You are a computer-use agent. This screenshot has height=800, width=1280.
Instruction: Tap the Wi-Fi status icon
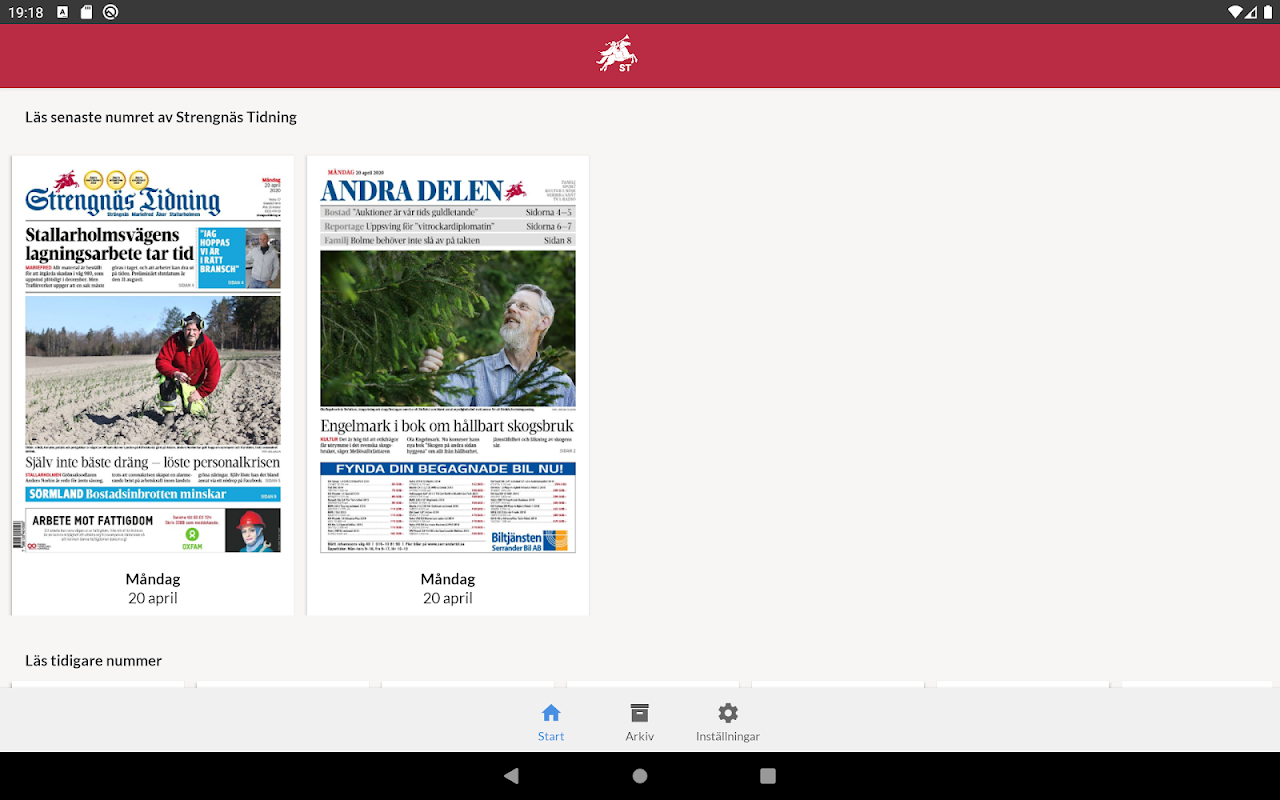click(1236, 12)
